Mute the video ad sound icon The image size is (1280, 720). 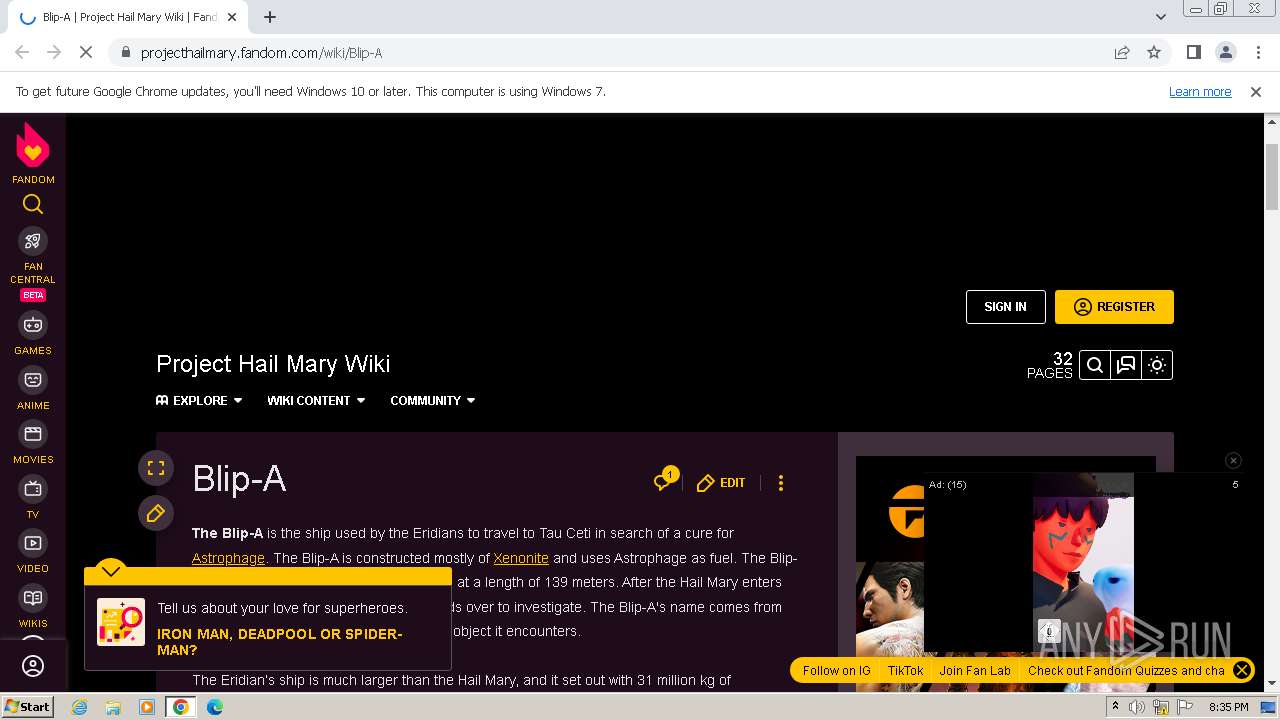click(1049, 630)
